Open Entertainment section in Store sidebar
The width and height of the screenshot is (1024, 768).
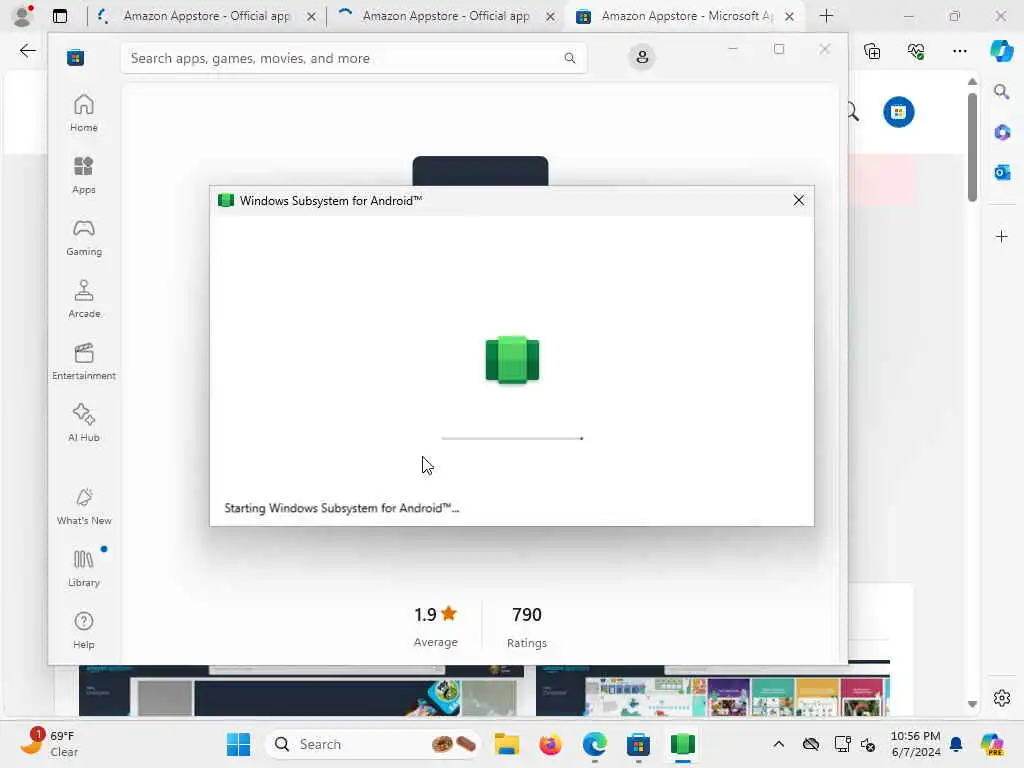pos(84,361)
